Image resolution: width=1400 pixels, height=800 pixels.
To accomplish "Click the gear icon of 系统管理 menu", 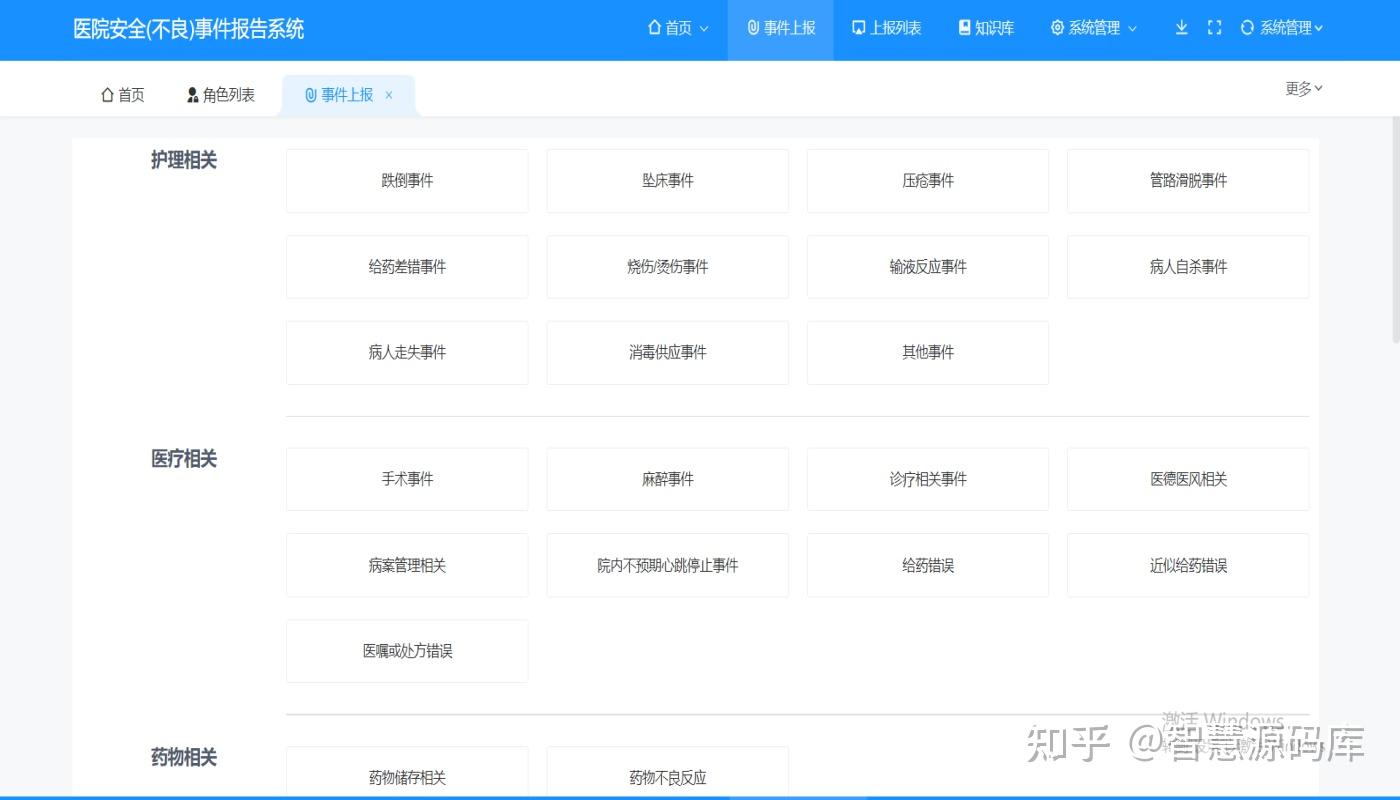I will 1057,28.
